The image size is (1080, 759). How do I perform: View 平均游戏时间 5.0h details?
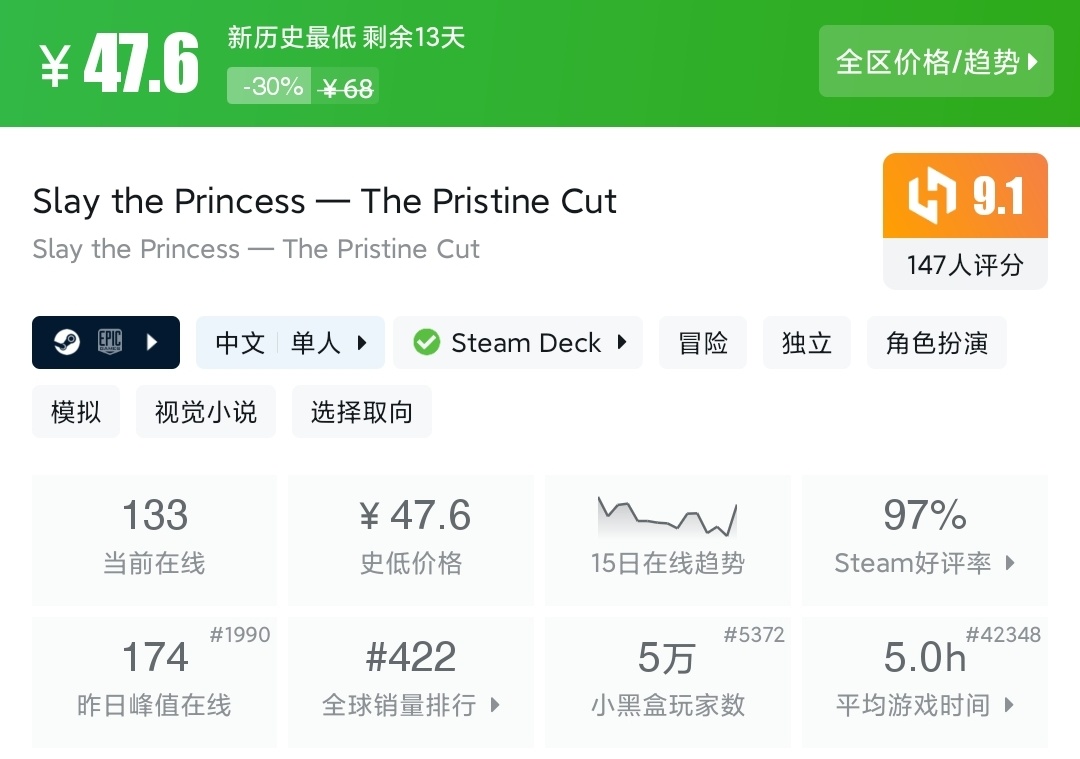(x=925, y=682)
